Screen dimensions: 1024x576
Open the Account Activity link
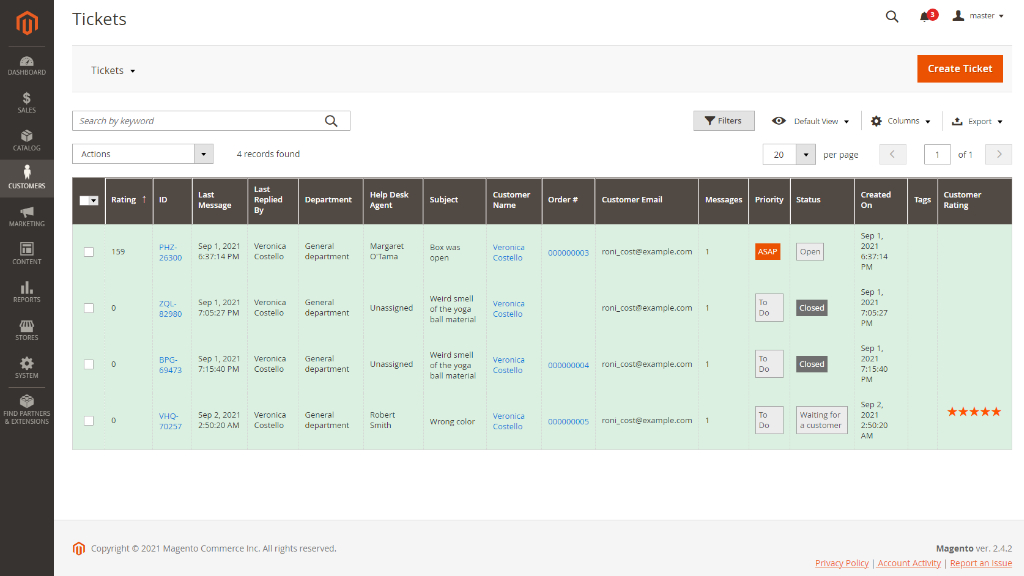(x=909, y=563)
